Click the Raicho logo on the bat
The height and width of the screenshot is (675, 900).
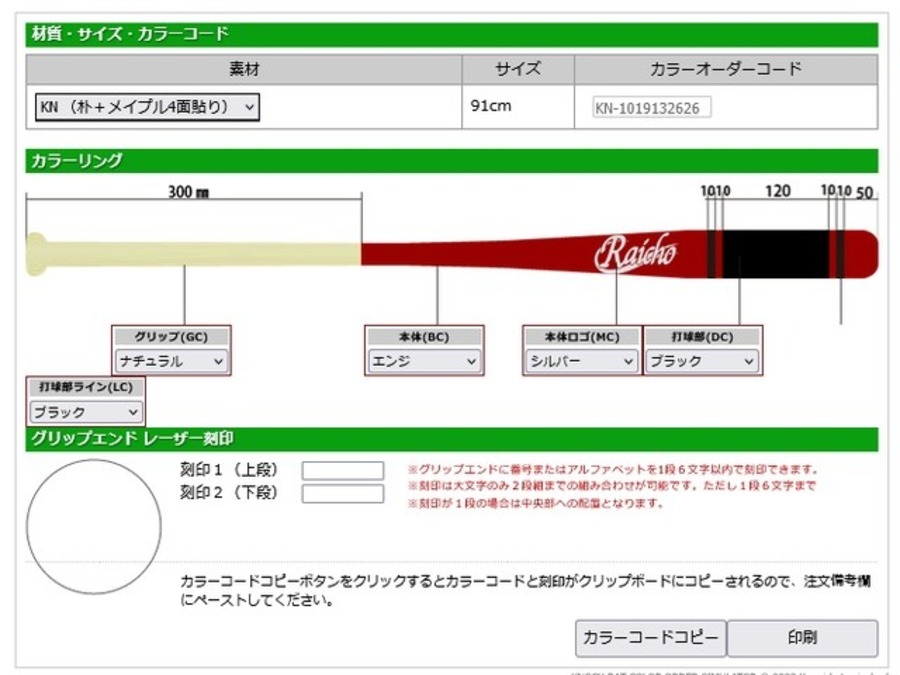(636, 252)
